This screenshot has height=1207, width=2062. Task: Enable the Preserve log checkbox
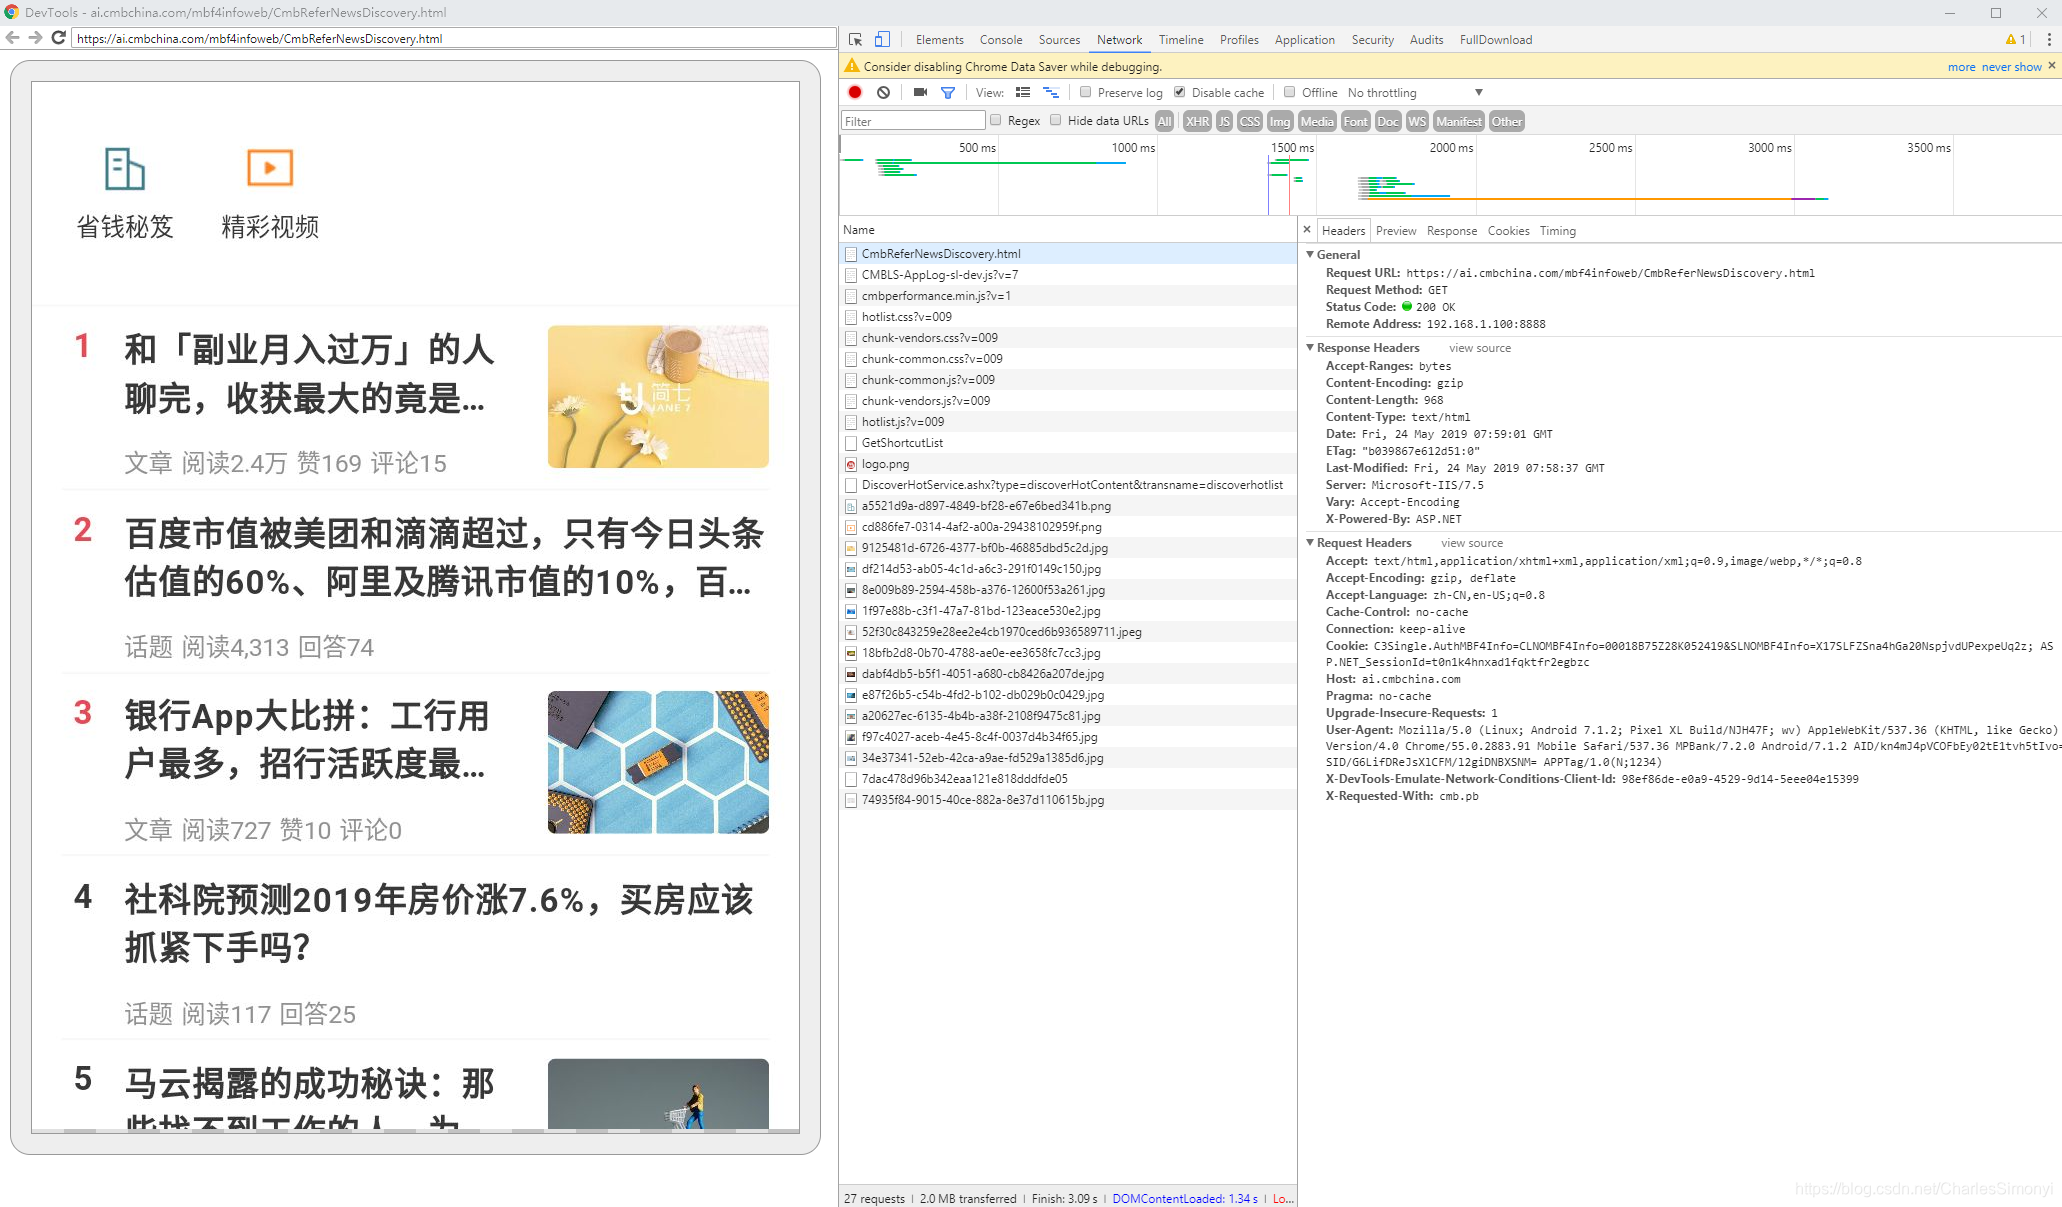point(1085,92)
